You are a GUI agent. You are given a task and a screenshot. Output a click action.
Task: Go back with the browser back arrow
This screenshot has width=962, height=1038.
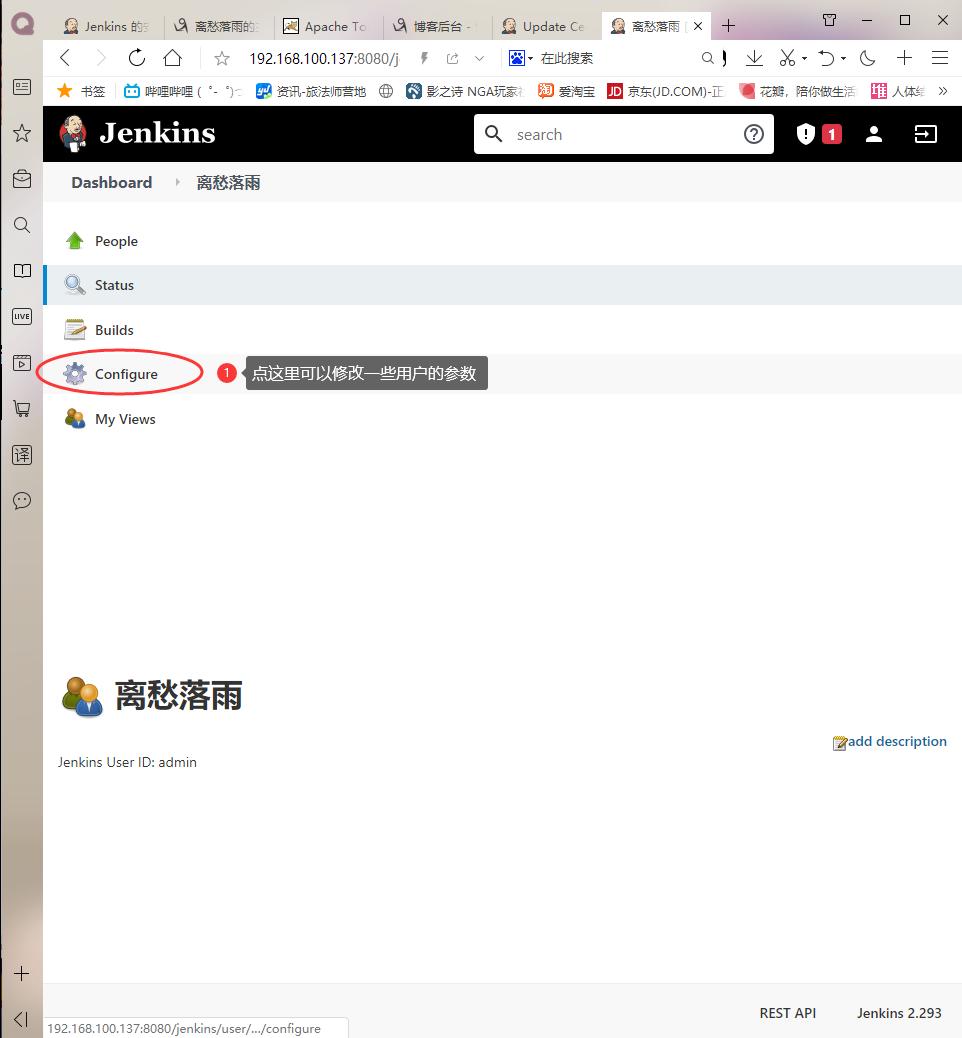tap(65, 58)
